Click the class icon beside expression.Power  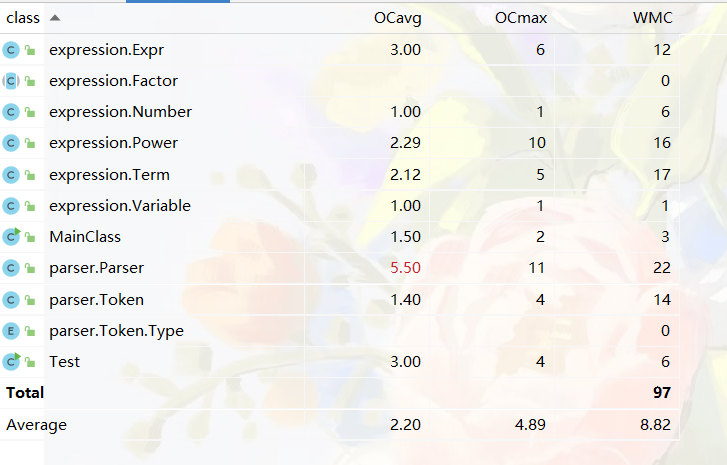tap(11, 143)
